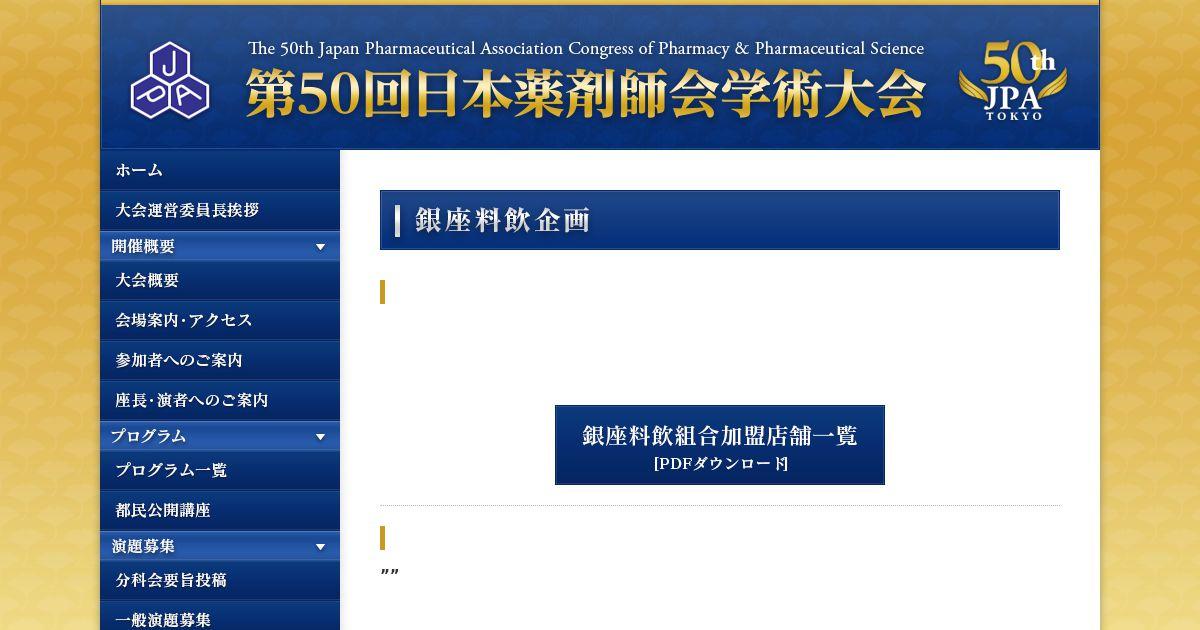Viewport: 1200px width, 630px height.
Task: Click the 開催概要 section header label
Action: (x=143, y=246)
